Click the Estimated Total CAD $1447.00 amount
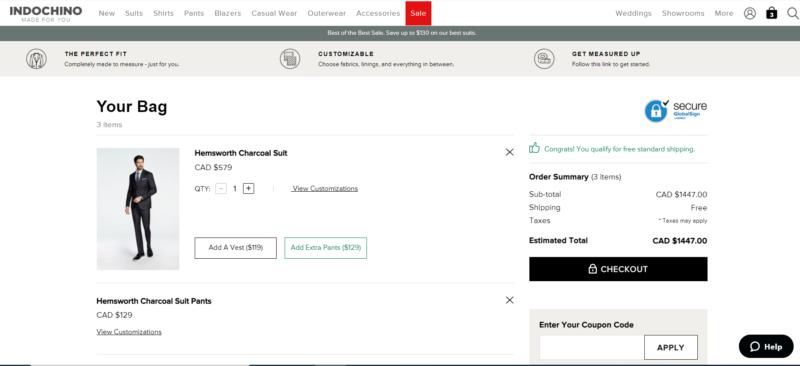Image resolution: width=800 pixels, height=366 pixels. tap(680, 241)
